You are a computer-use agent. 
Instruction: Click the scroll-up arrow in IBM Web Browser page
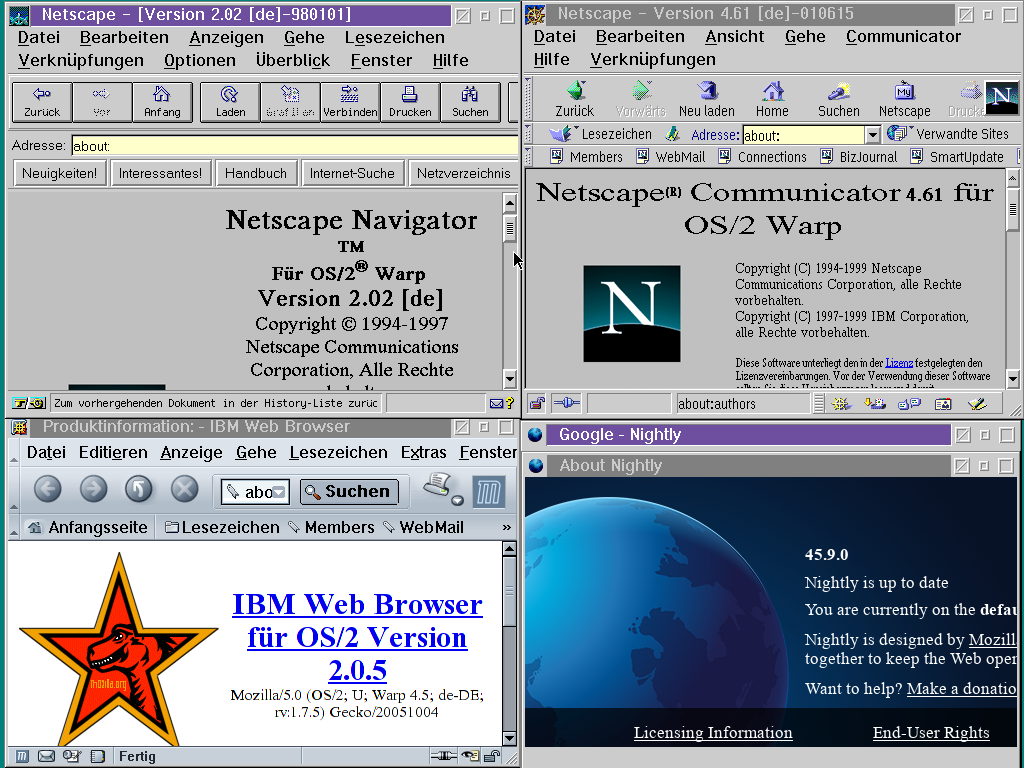click(x=509, y=549)
